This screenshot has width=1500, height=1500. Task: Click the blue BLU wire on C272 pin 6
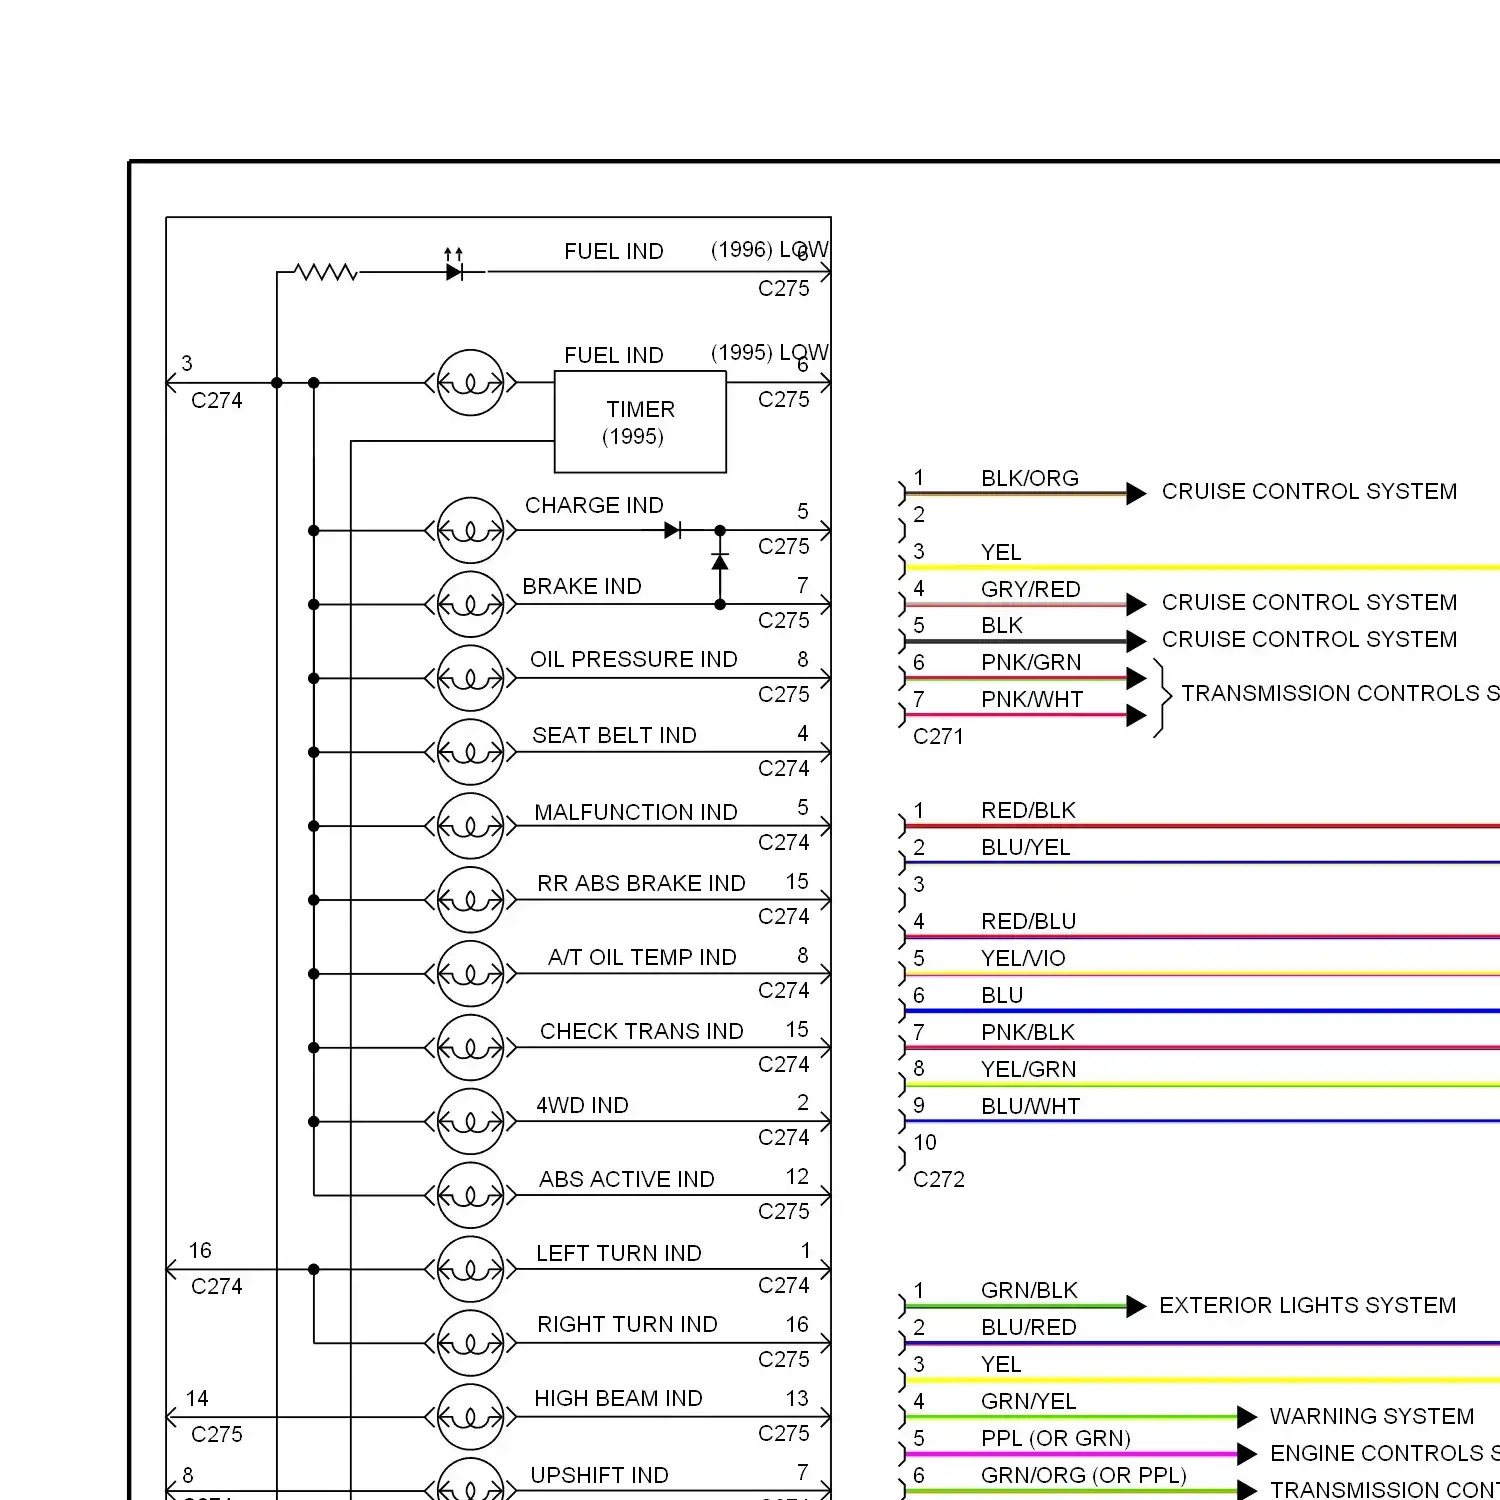pos(1202,1011)
